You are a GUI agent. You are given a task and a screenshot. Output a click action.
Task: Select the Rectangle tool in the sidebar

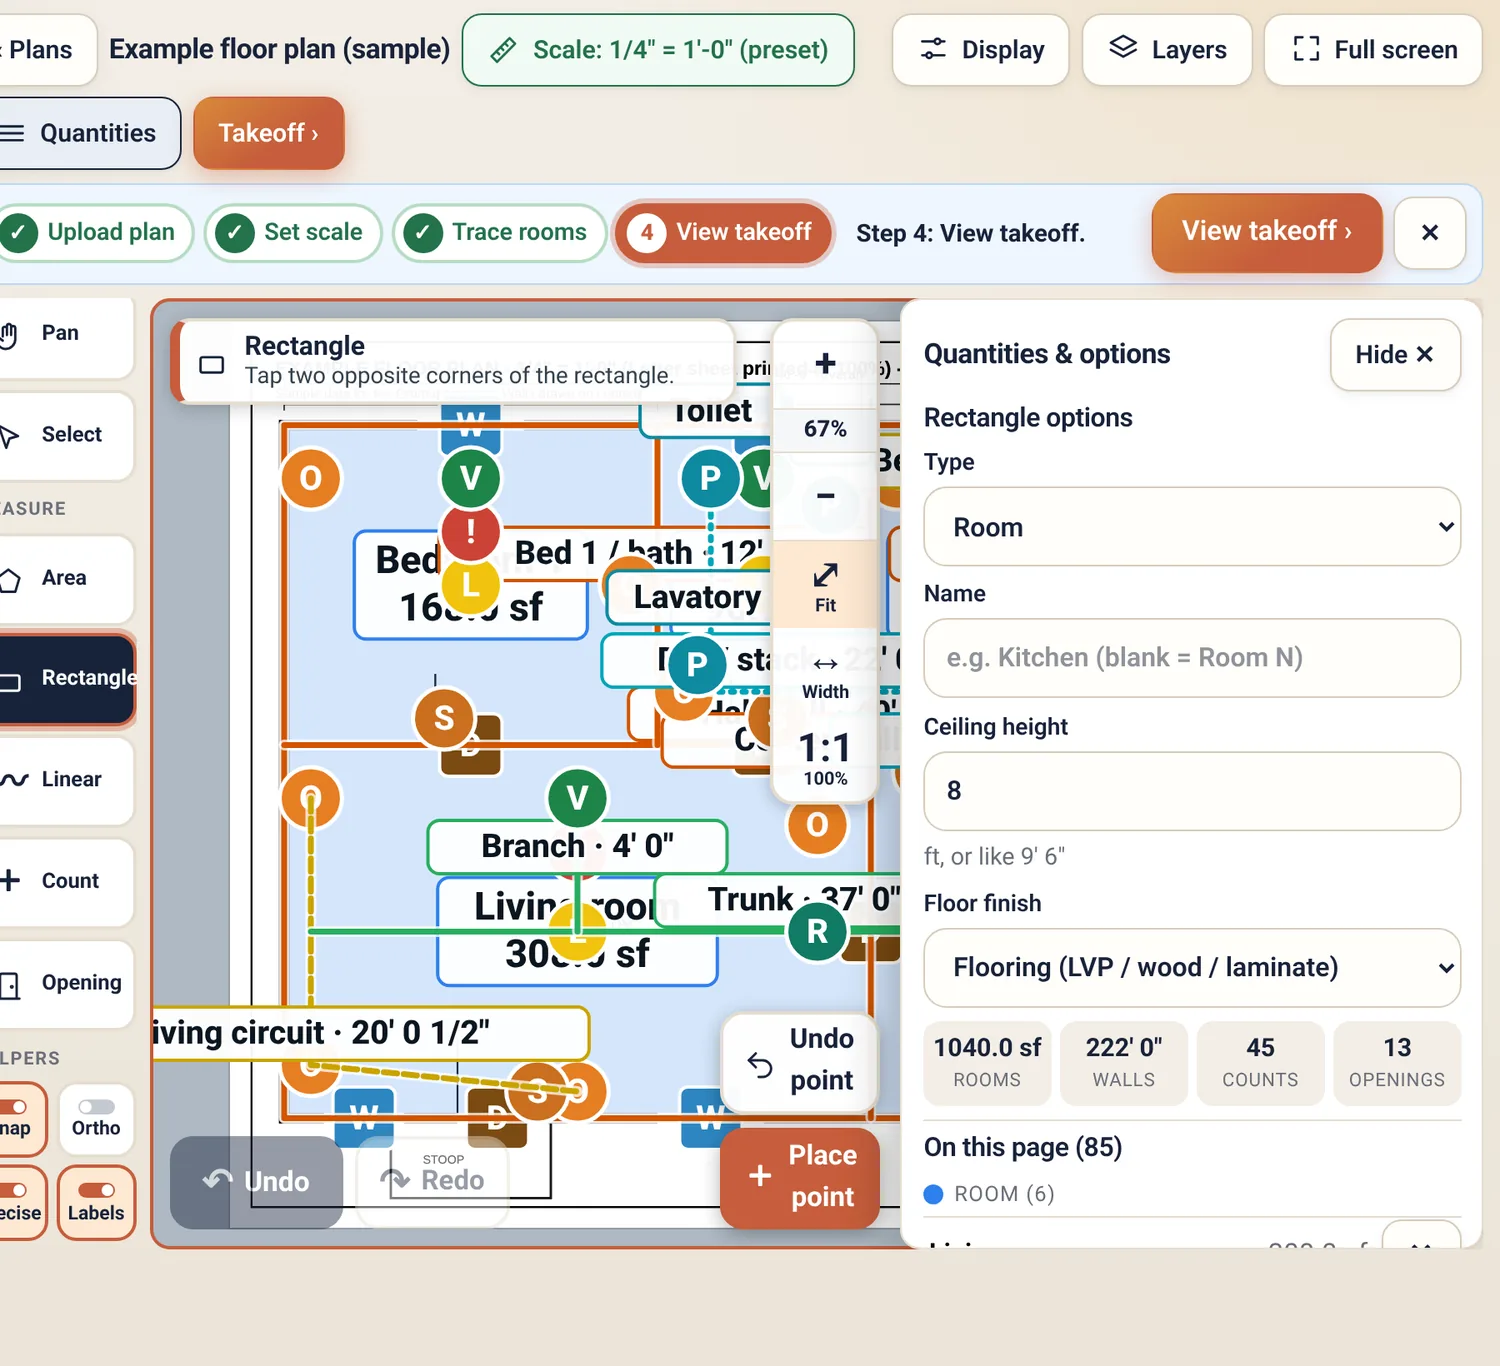point(66,679)
